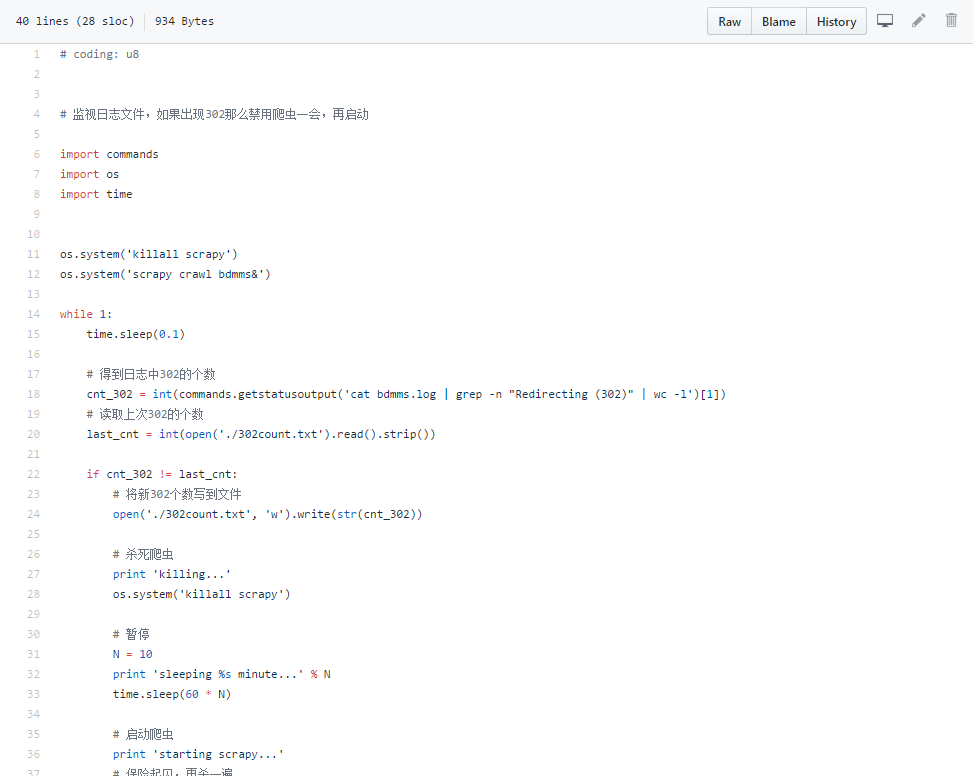Image resolution: width=973 pixels, height=776 pixels.
Task: Click the comment on line 19
Action: (x=145, y=414)
